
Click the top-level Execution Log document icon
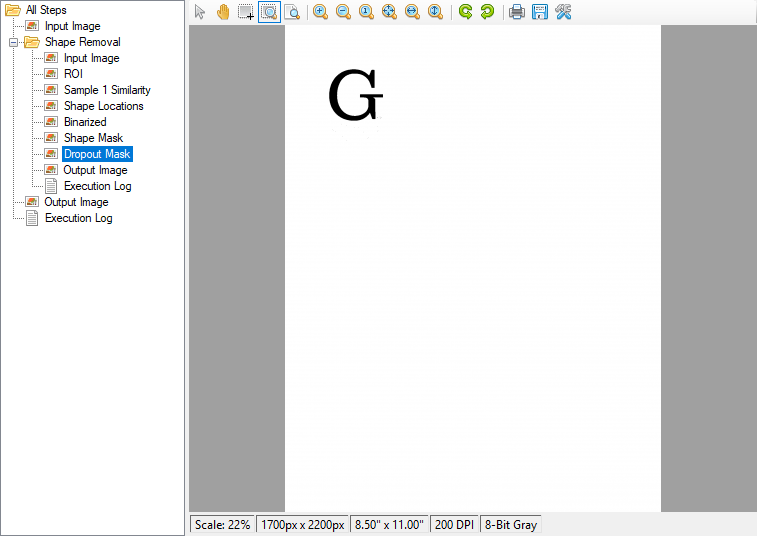point(32,218)
